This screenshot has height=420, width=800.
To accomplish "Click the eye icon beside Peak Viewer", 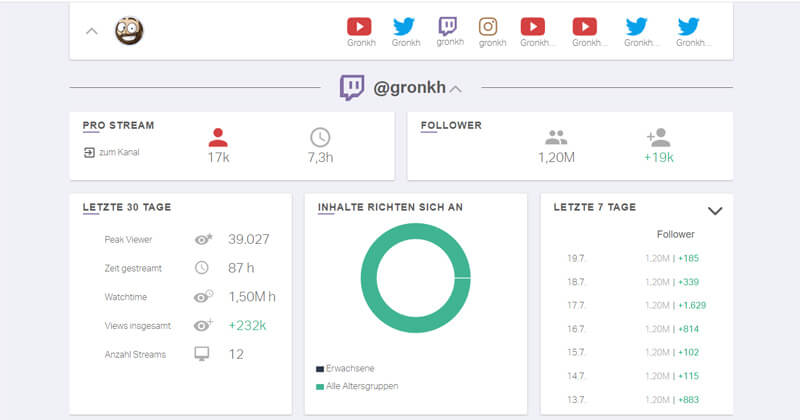I will (x=203, y=240).
